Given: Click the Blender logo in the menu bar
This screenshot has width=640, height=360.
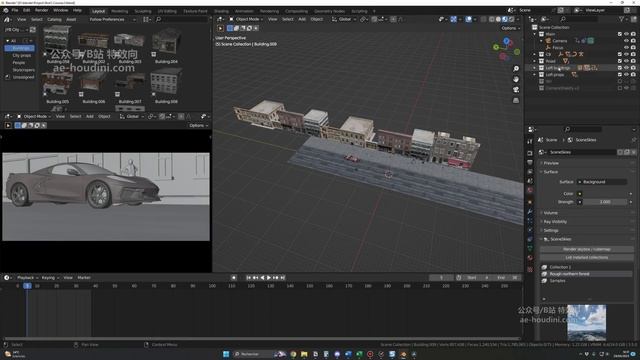Looking at the screenshot, I should [6, 10].
